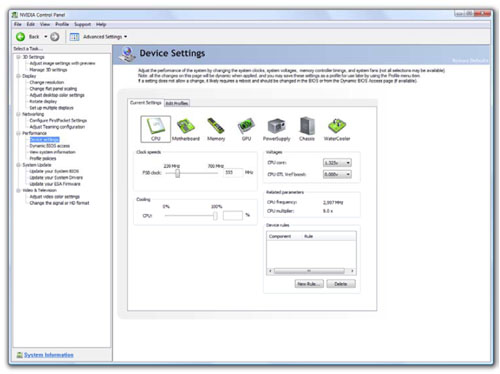The width and height of the screenshot is (500, 374).
Task: Open Profile policies
Action: [x=43, y=158]
